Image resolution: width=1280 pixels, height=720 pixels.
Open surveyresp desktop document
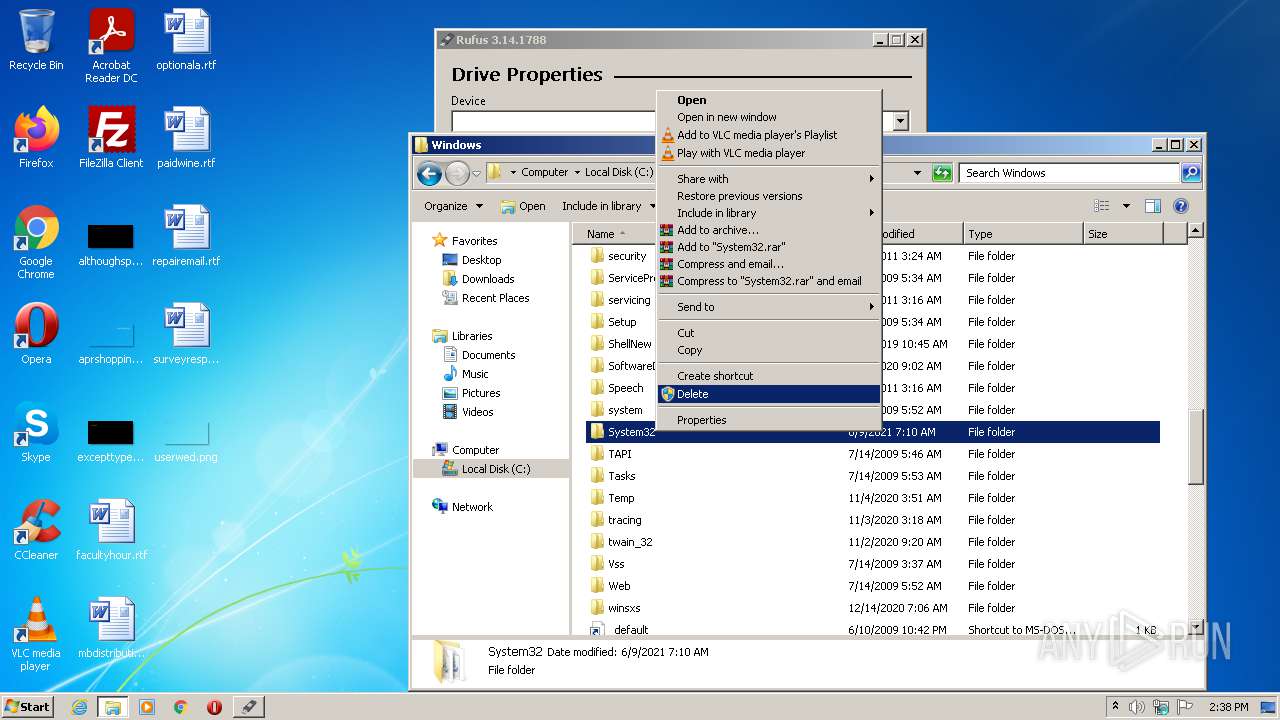click(186, 334)
